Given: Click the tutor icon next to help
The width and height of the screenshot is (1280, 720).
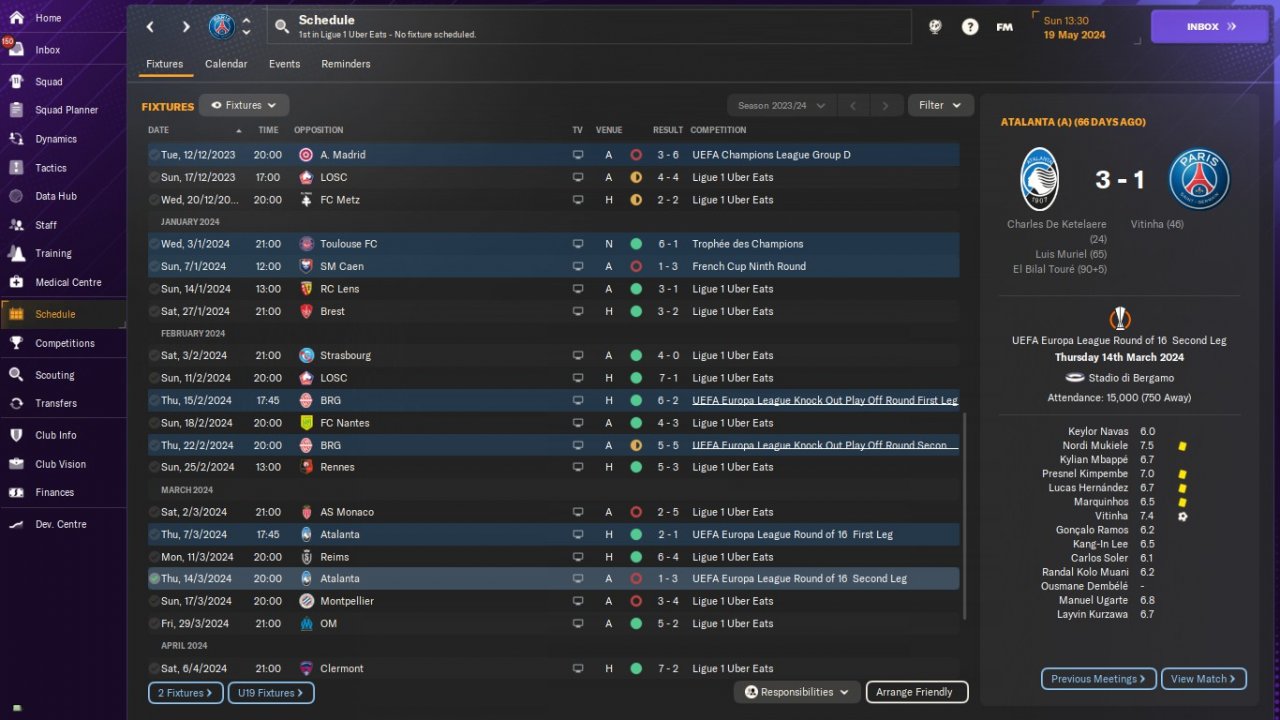Looking at the screenshot, I should click(935, 27).
